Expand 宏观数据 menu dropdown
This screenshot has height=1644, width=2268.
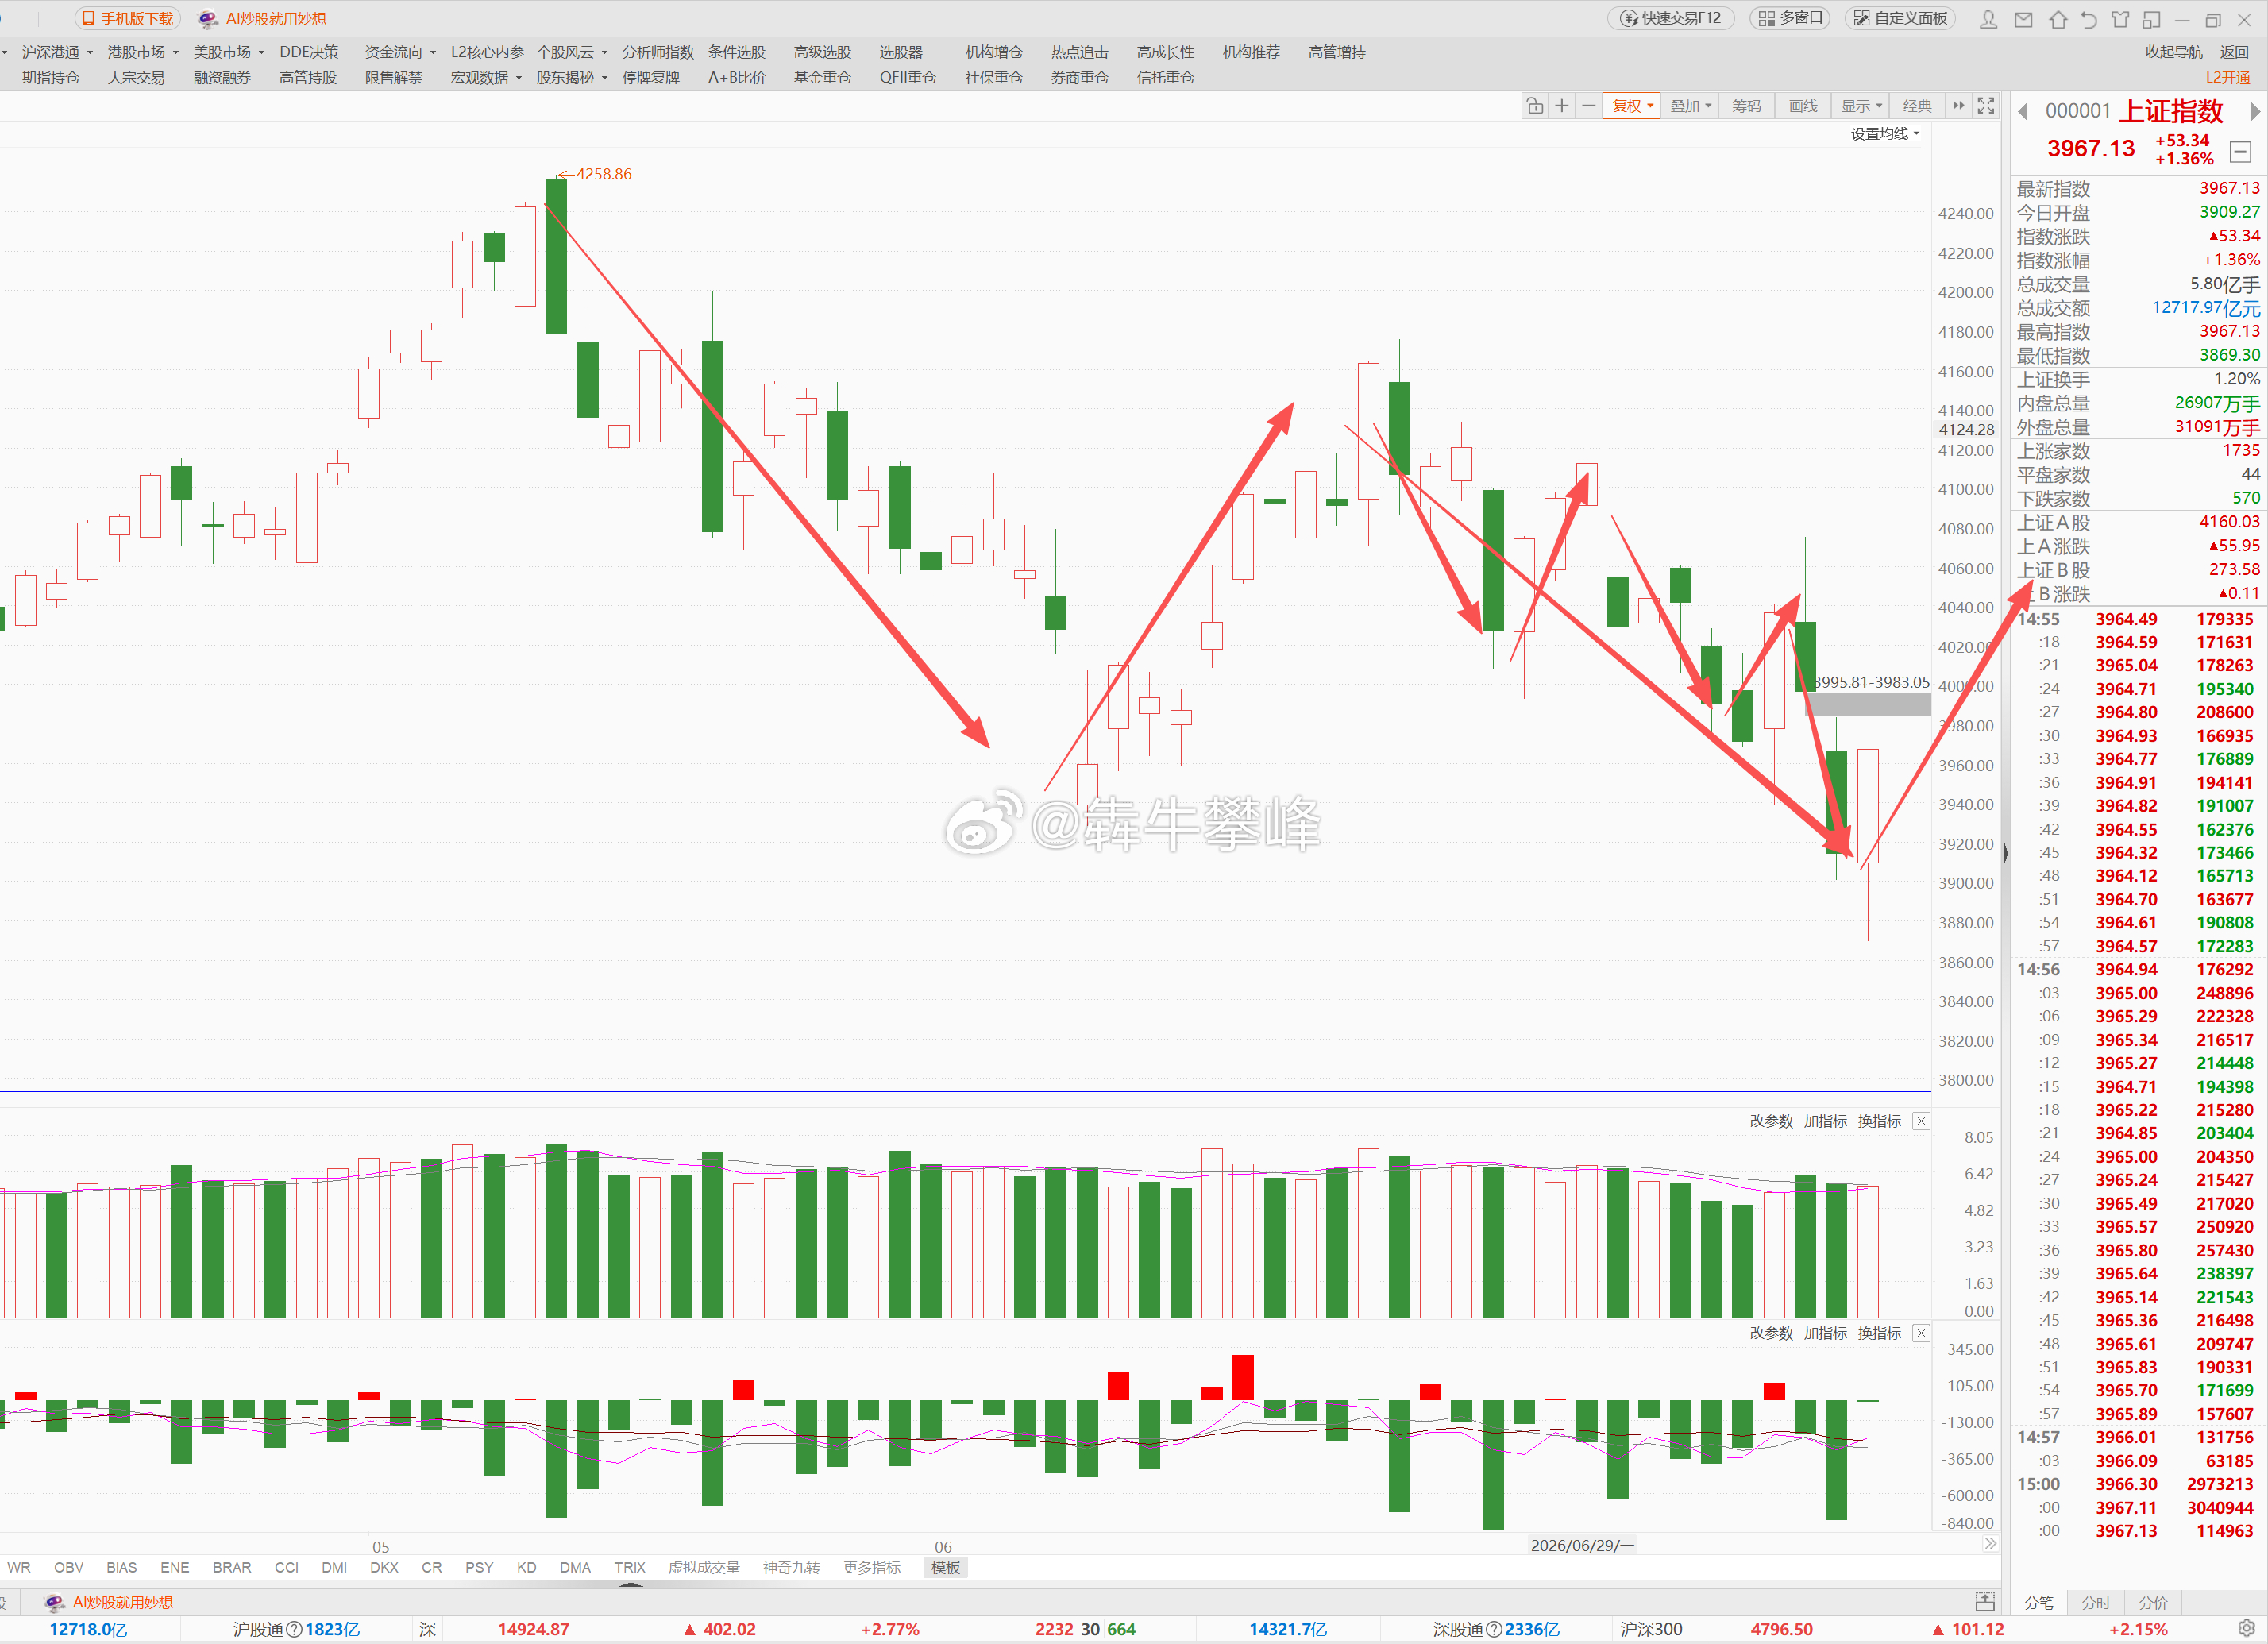click(486, 78)
